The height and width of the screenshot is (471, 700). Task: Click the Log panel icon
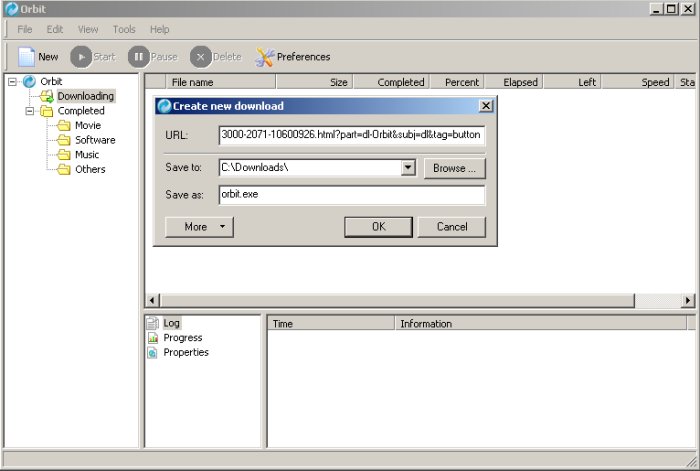[153, 323]
